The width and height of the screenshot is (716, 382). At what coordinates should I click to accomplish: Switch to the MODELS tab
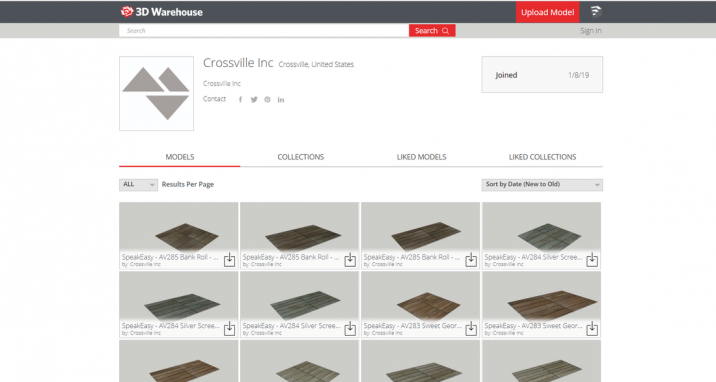click(179, 157)
